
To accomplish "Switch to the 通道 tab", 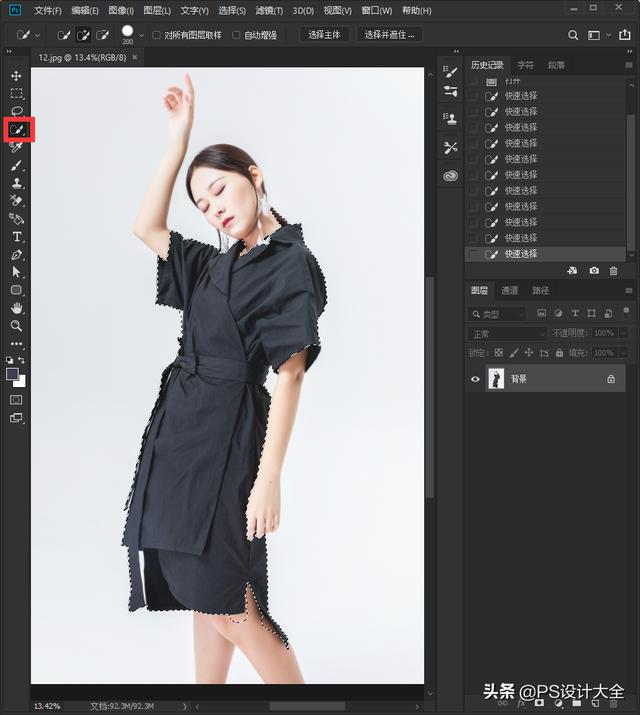I will pyautogui.click(x=509, y=290).
